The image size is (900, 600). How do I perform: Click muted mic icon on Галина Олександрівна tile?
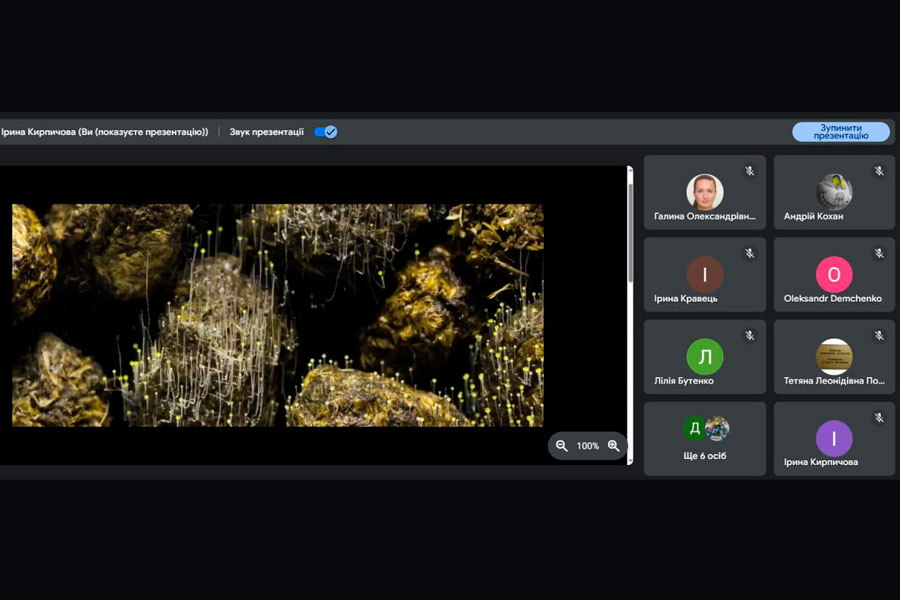[x=749, y=171]
